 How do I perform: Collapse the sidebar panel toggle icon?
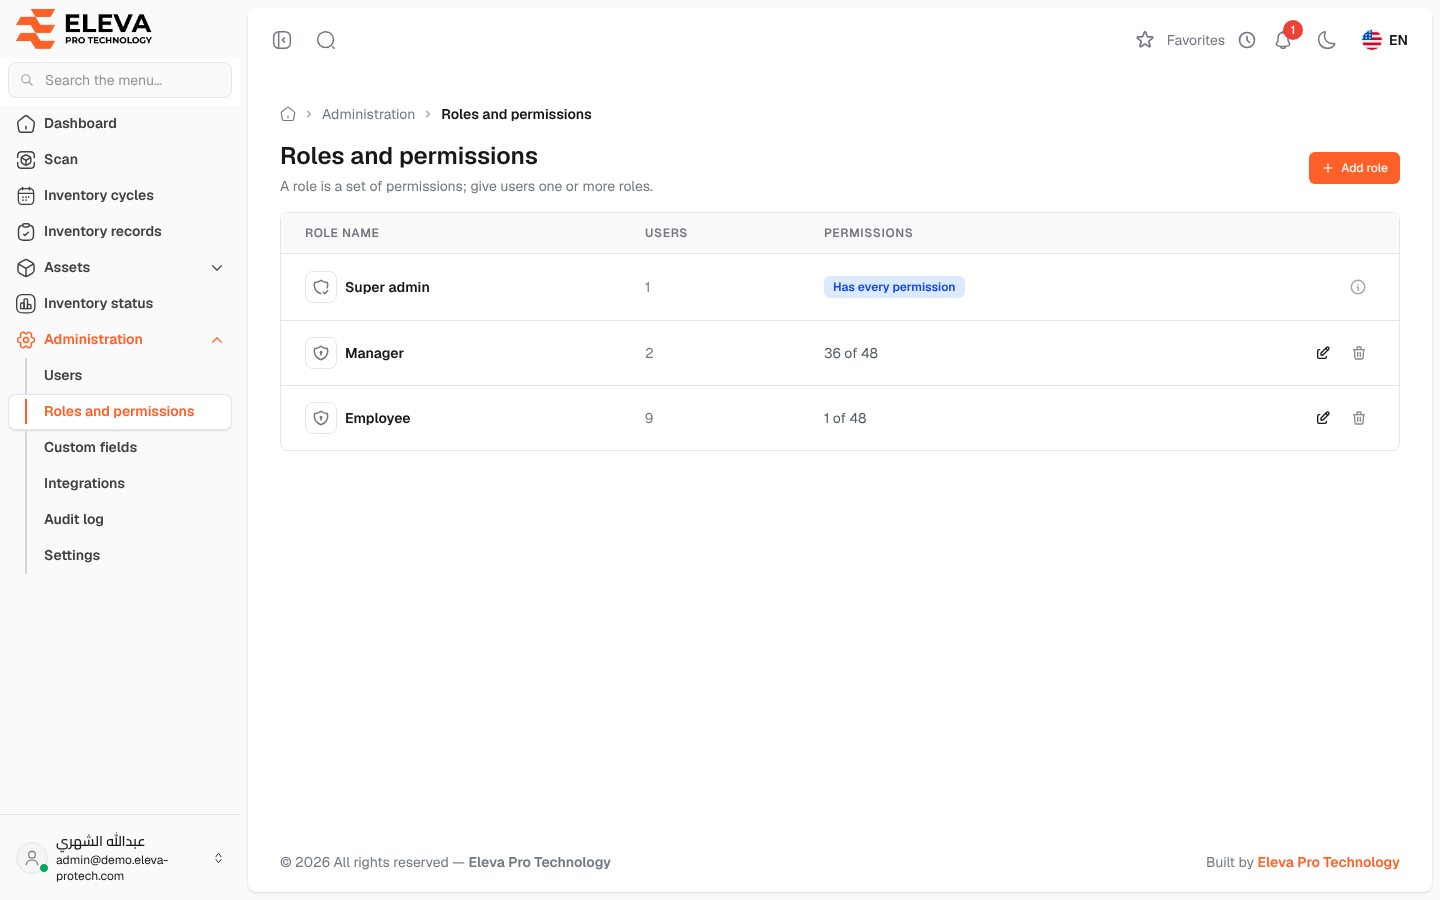tap(282, 40)
